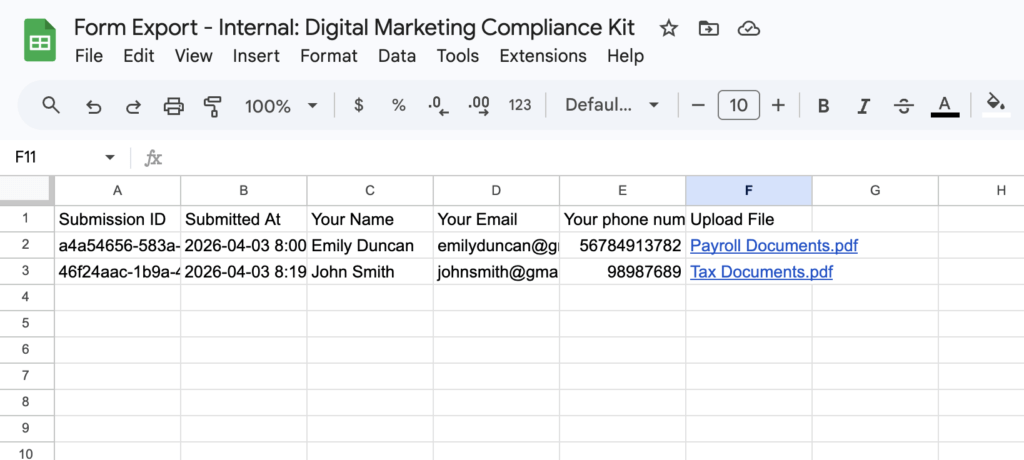Image resolution: width=1024 pixels, height=460 pixels.
Task: Star this spreadsheet
Action: point(668,28)
